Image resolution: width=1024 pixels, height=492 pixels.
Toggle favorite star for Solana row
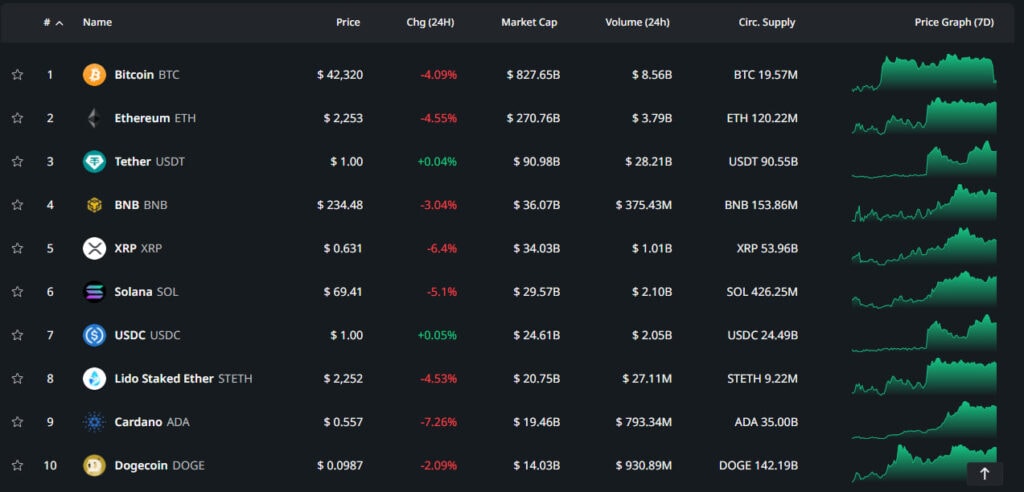tap(17, 292)
